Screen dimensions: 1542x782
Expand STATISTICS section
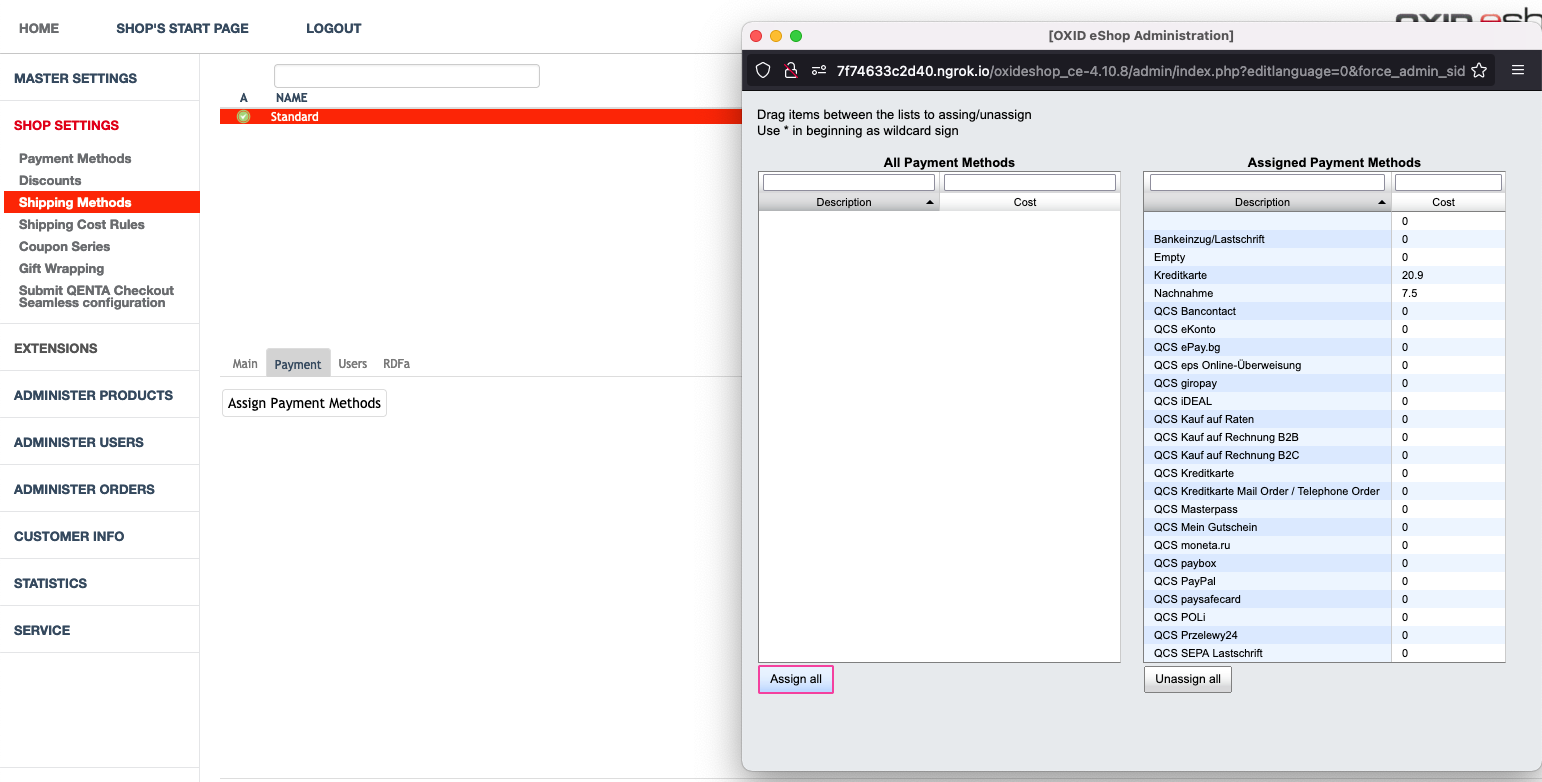pyautogui.click(x=50, y=583)
